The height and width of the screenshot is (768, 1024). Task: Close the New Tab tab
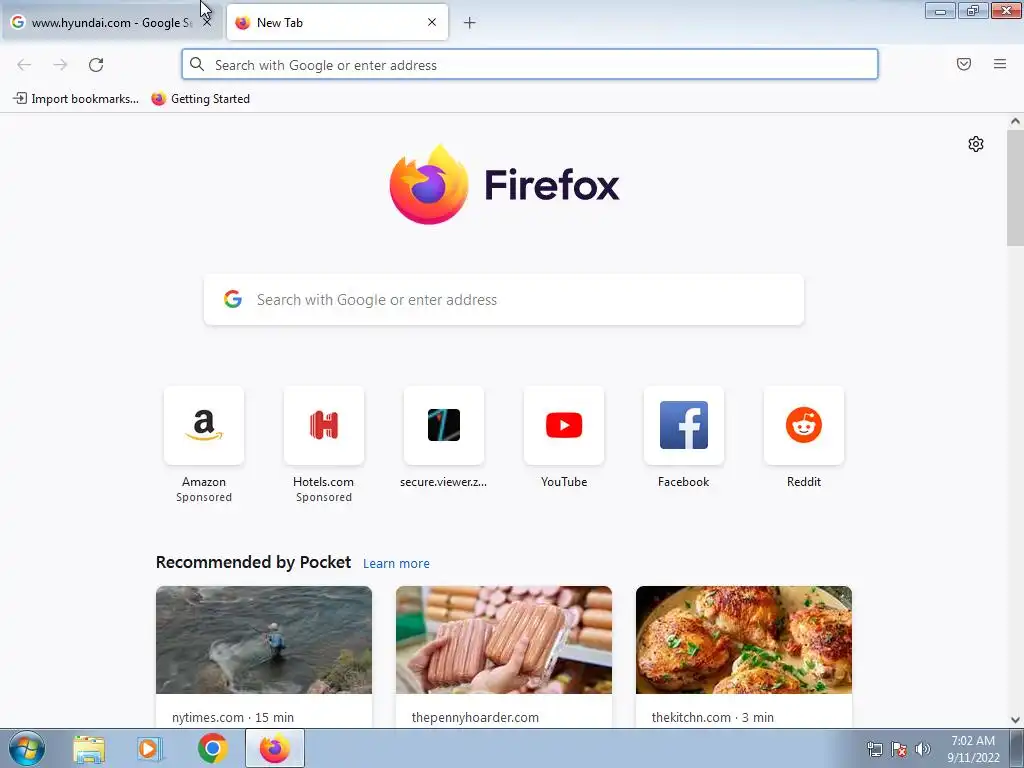(432, 22)
